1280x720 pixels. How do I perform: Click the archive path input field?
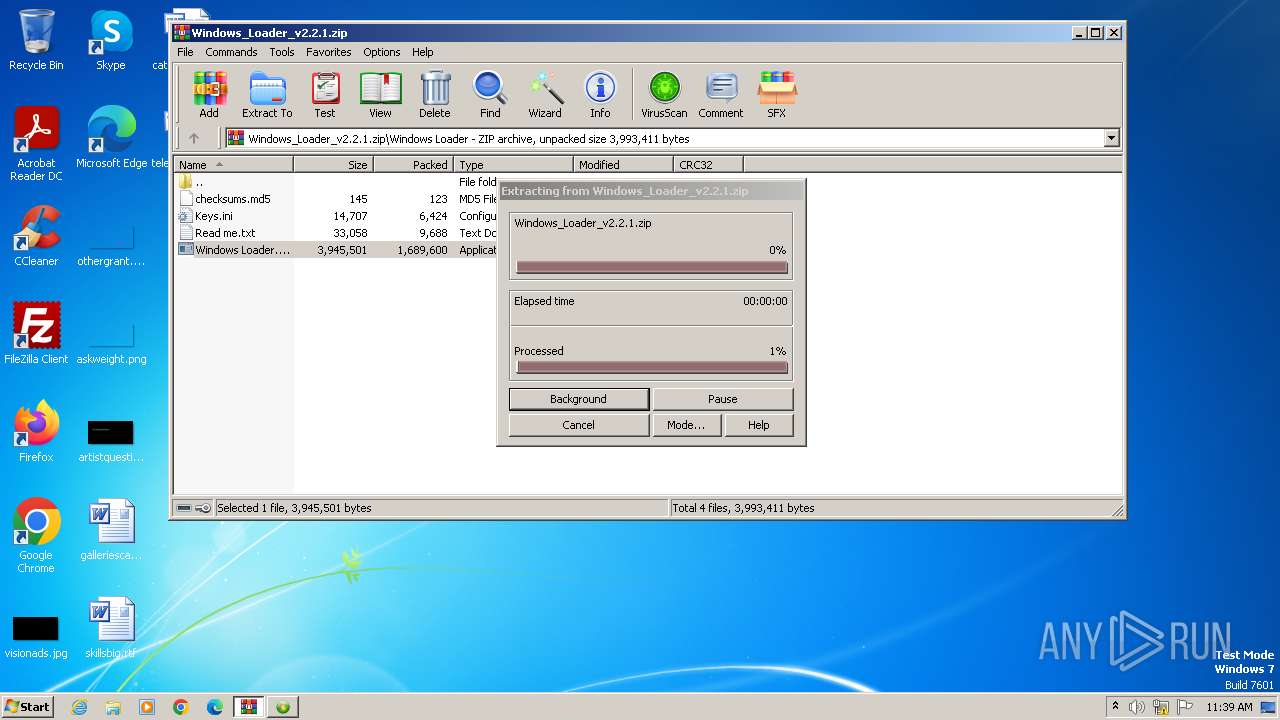[665, 138]
